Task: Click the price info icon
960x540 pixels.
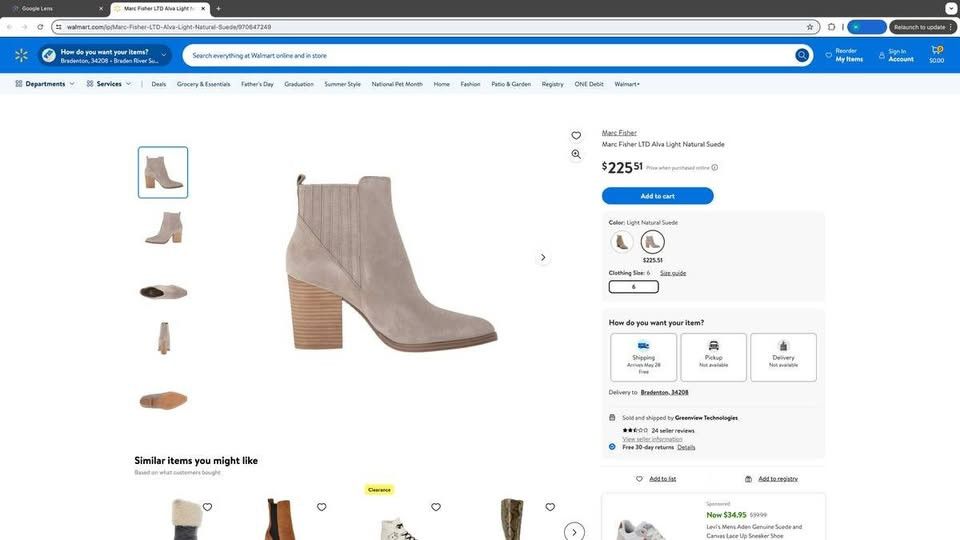Action: click(x=714, y=168)
